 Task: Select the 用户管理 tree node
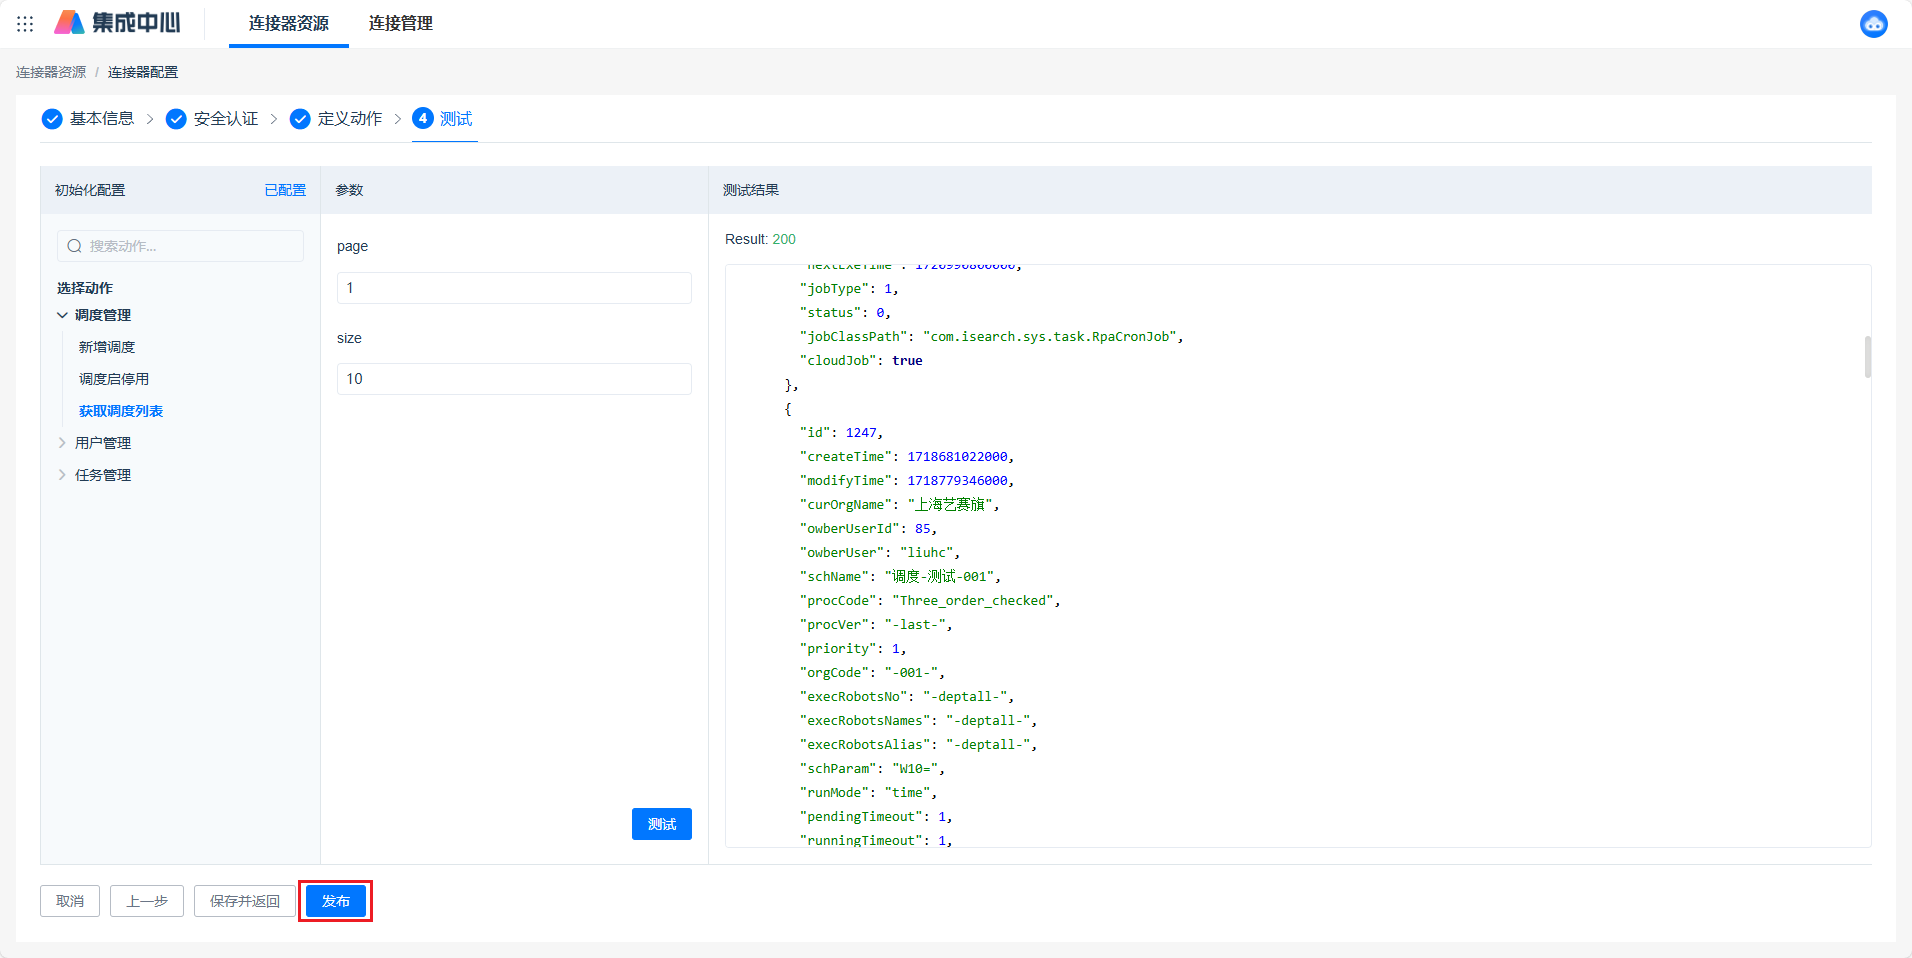coord(103,443)
